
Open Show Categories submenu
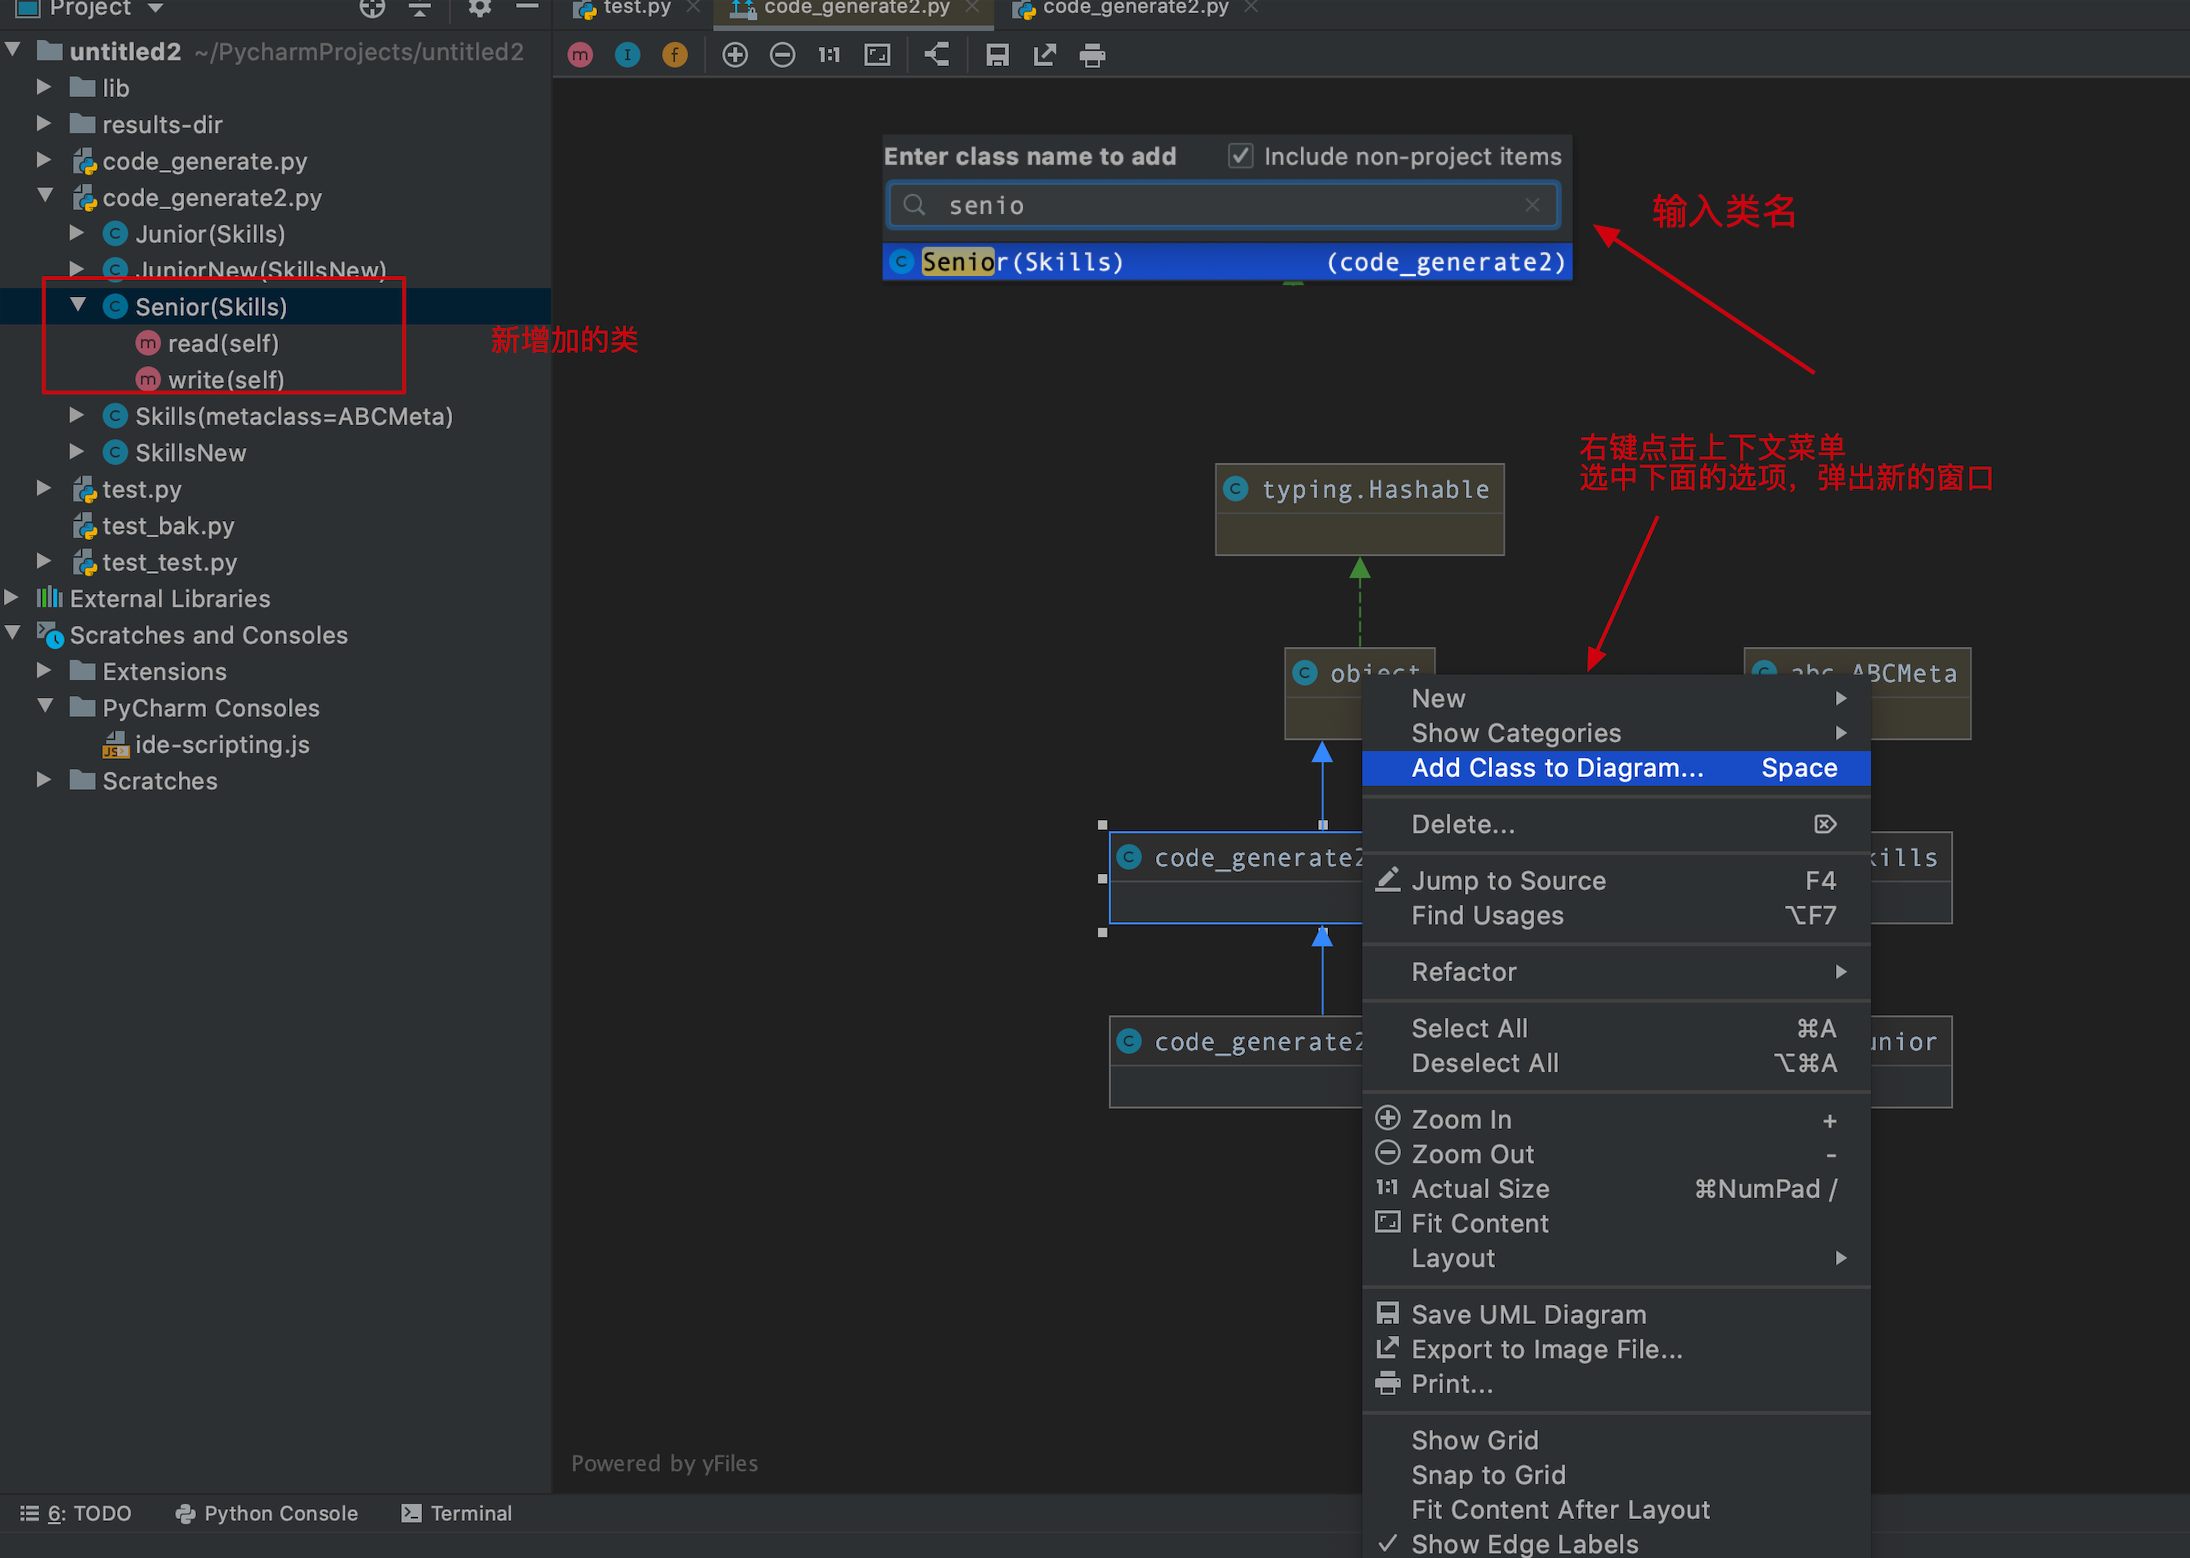pyautogui.click(x=1616, y=733)
